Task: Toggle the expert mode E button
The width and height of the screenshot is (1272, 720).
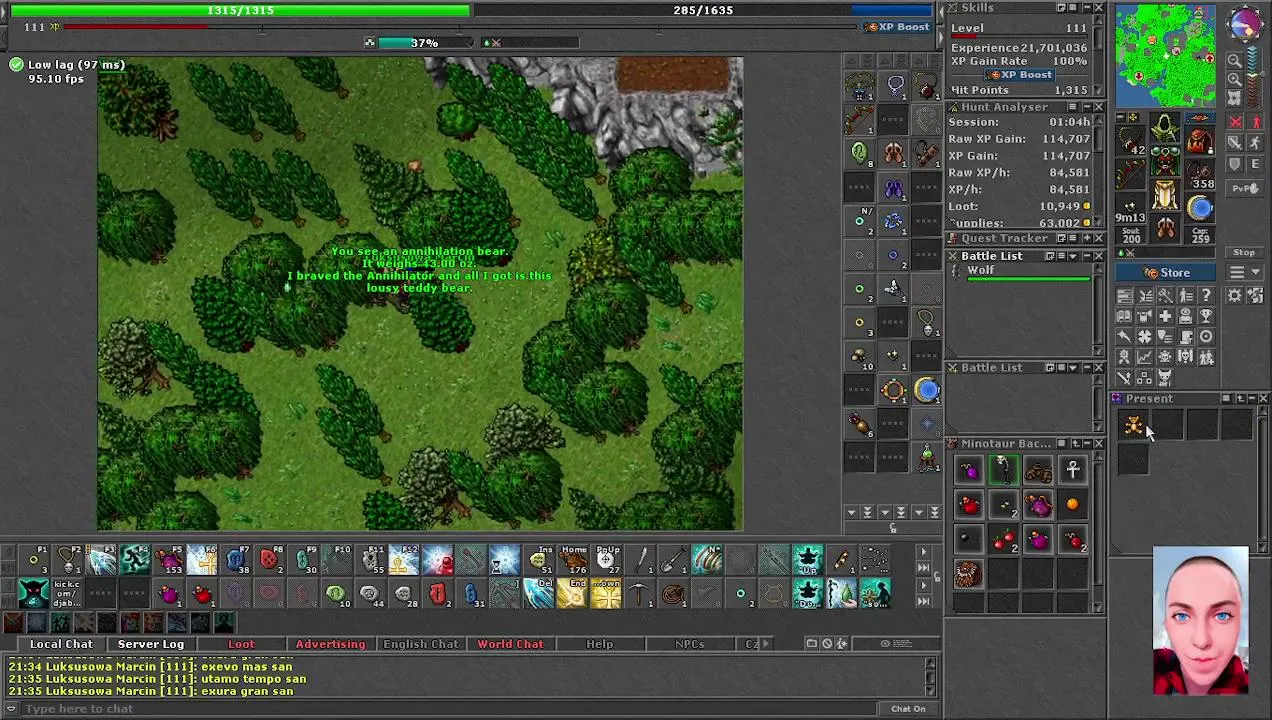Action: tap(1254, 164)
